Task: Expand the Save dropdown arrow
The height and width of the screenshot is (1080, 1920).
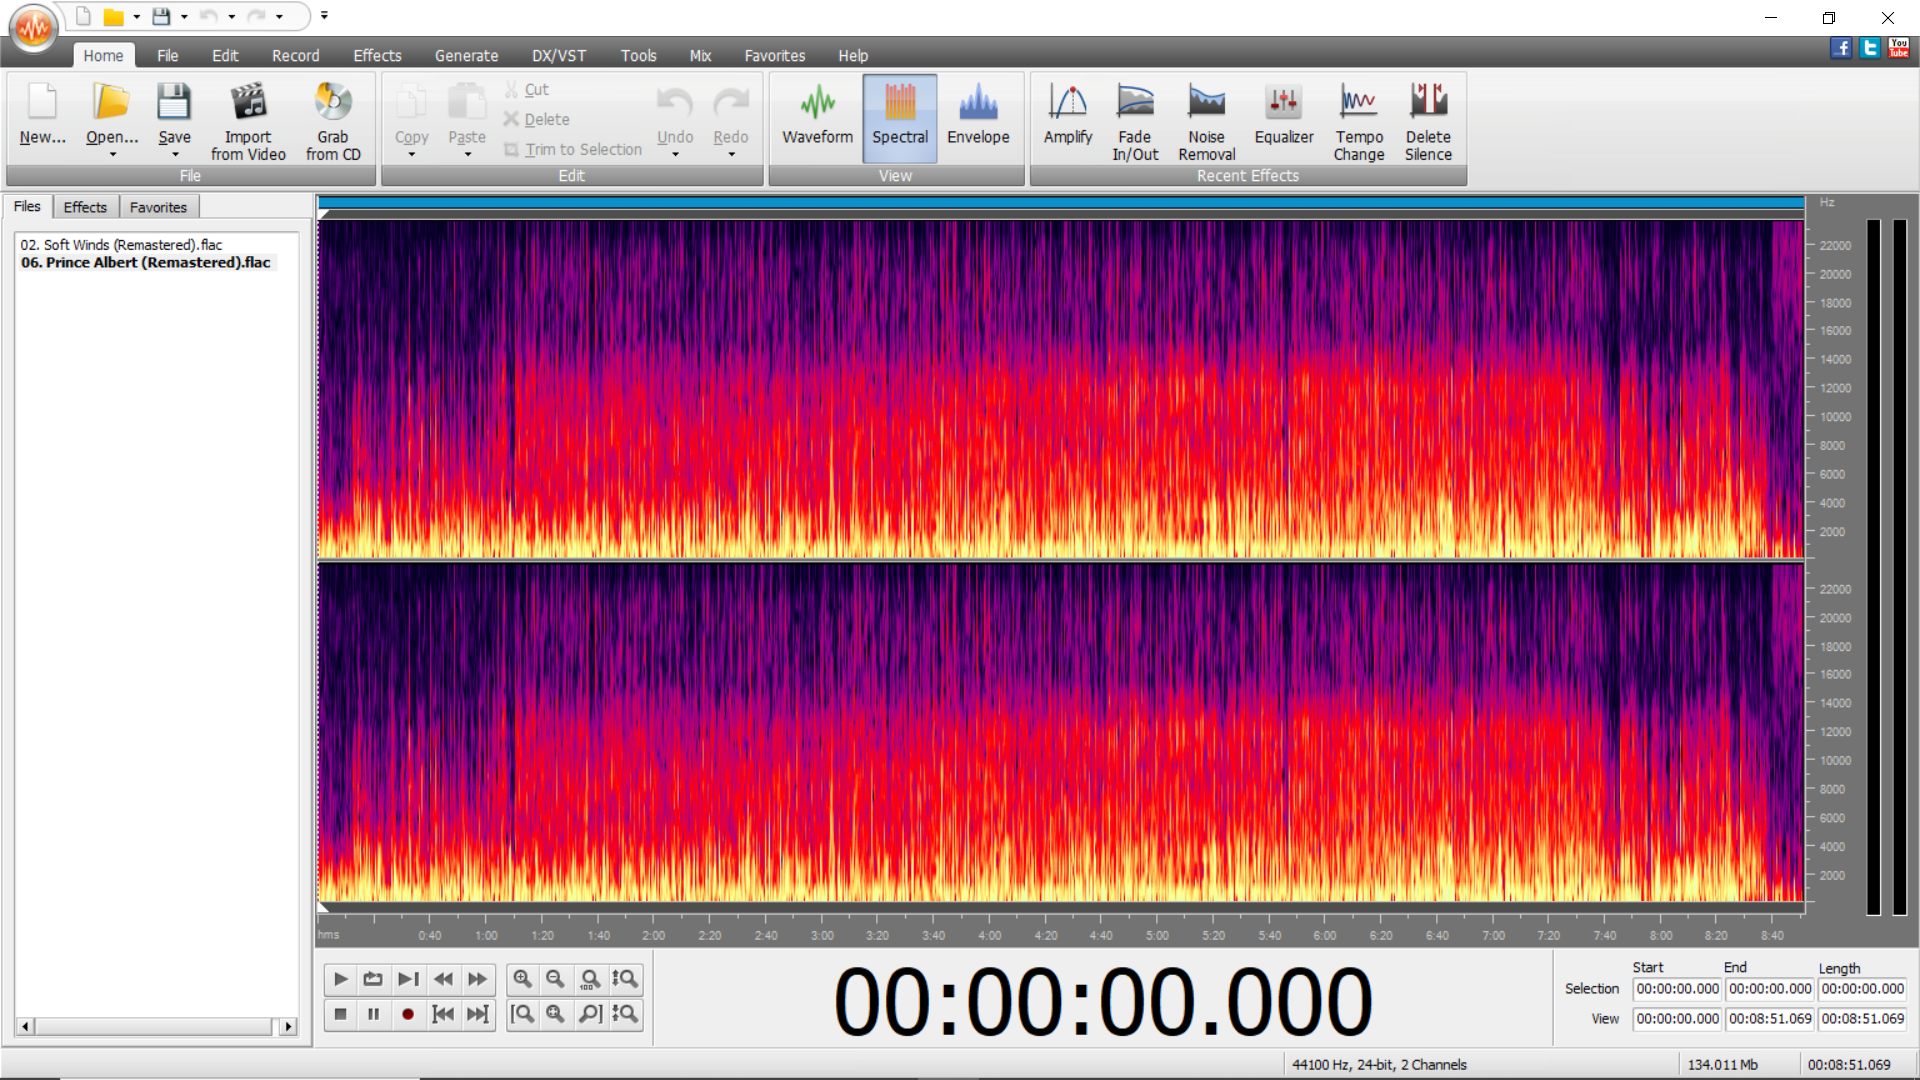Action: [x=175, y=155]
